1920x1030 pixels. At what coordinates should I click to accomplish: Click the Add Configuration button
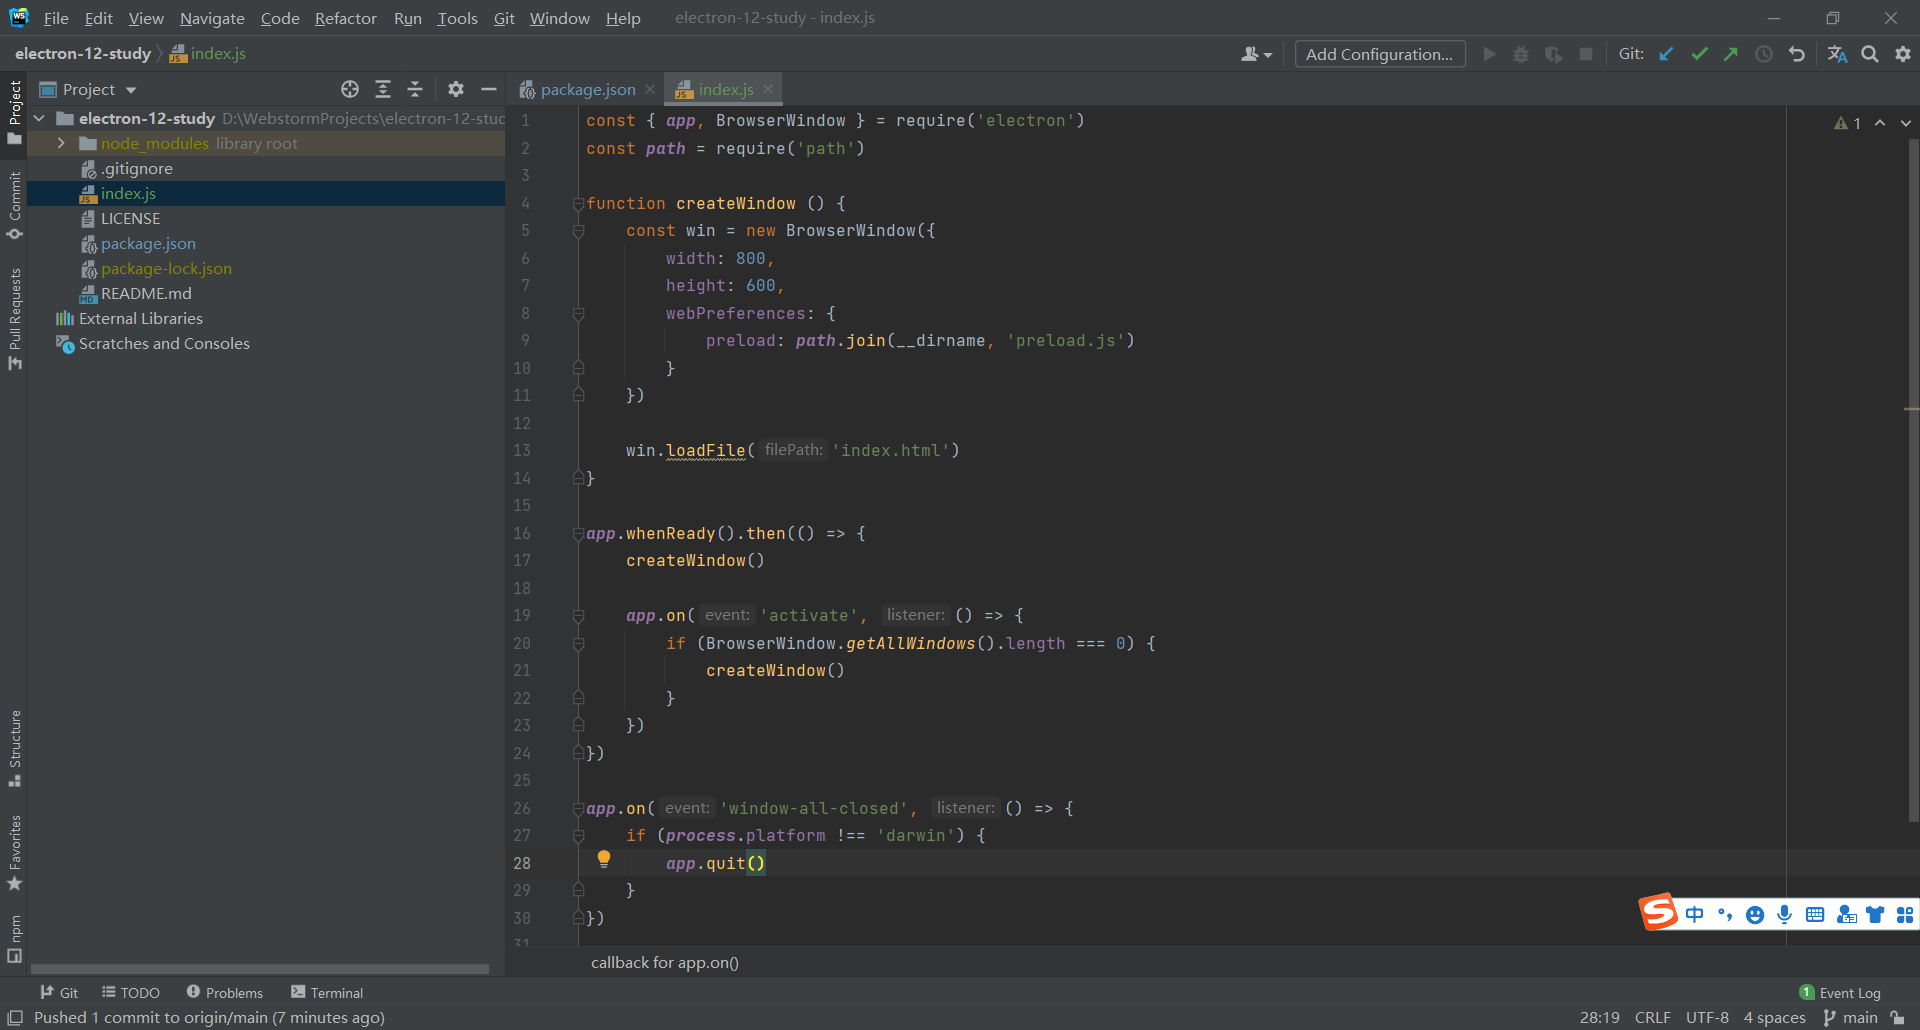click(x=1380, y=54)
